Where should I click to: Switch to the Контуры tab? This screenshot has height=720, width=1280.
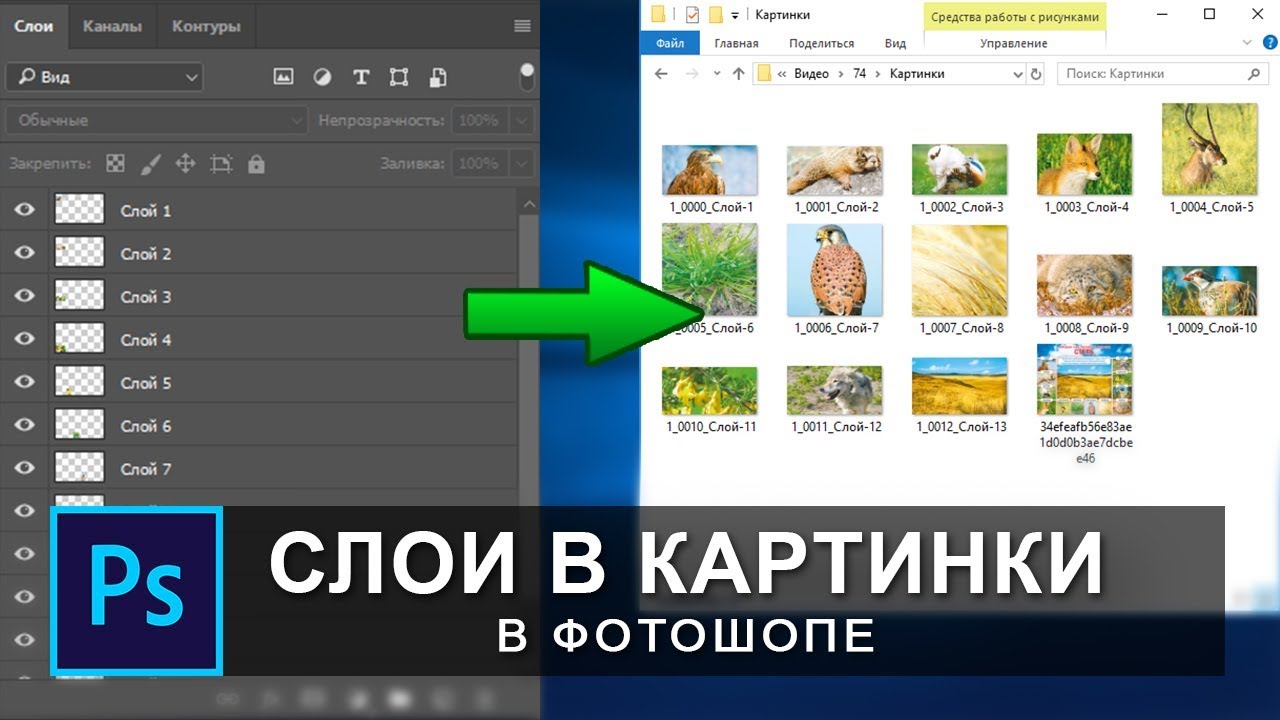(206, 26)
